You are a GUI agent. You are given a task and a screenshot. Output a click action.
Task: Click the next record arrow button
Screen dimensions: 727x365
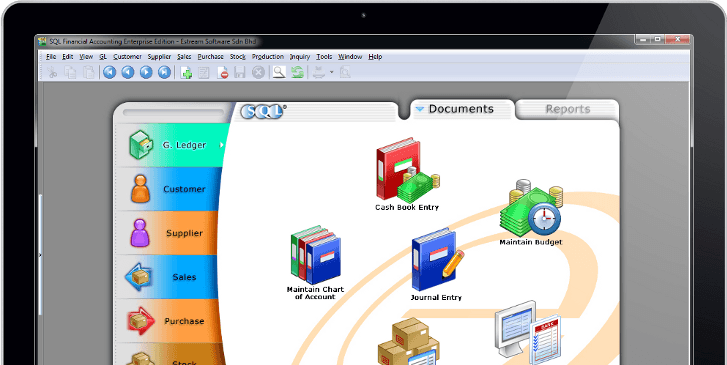pyautogui.click(x=146, y=72)
